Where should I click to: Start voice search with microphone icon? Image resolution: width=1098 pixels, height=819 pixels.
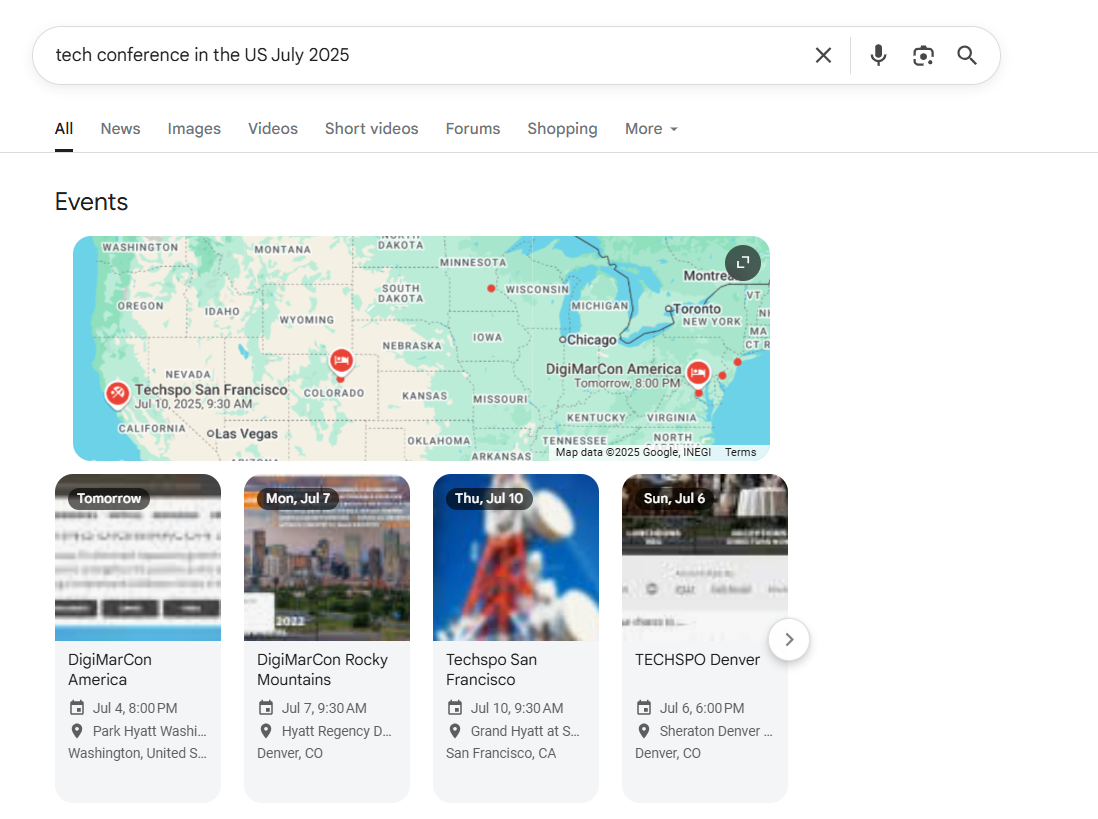tap(878, 55)
